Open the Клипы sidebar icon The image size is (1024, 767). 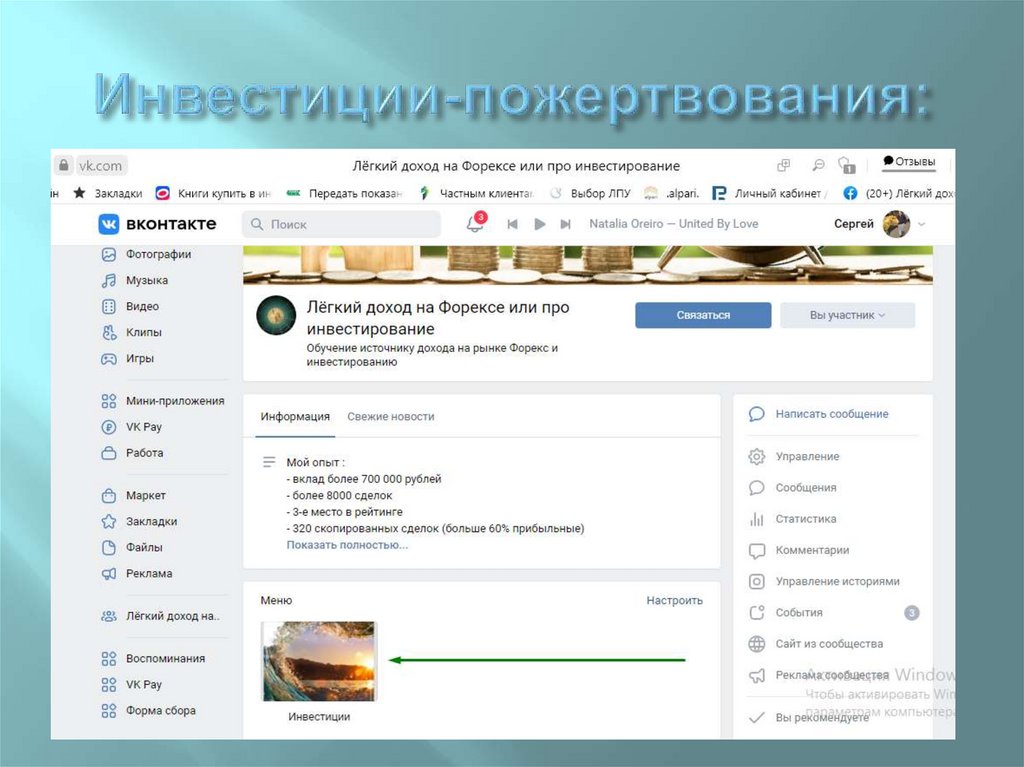(x=108, y=333)
